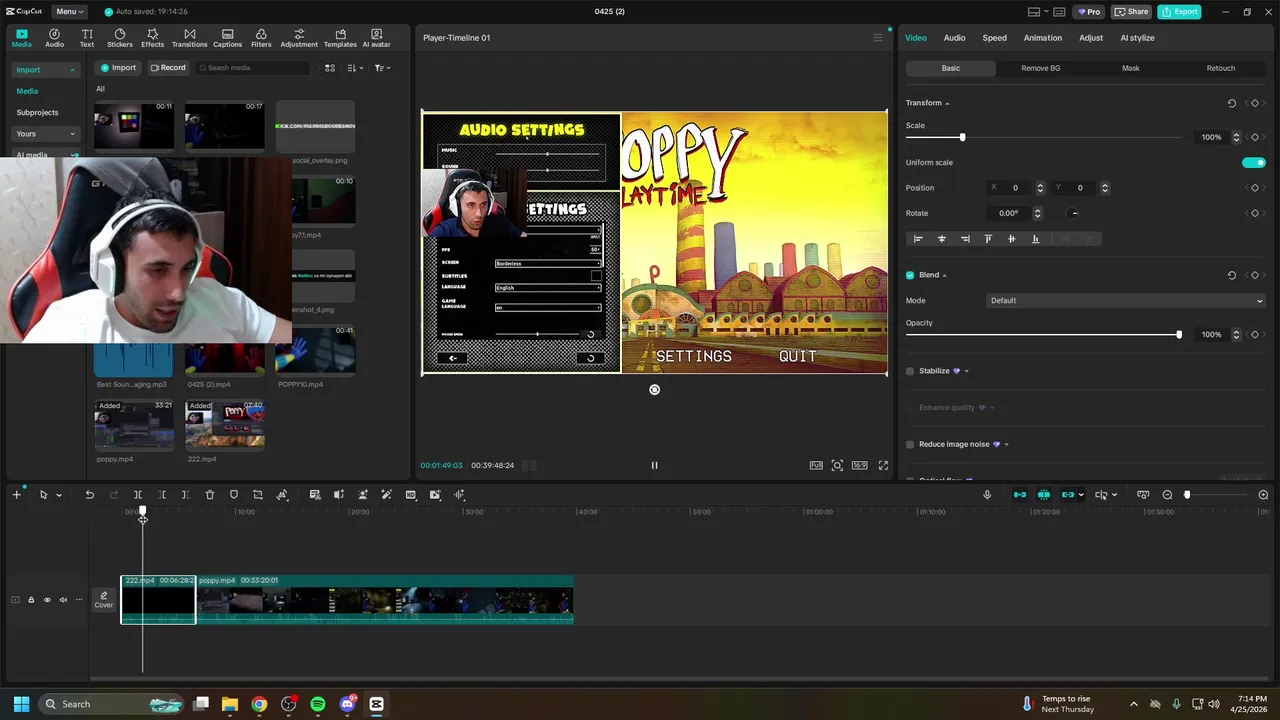Select the Mask sub-tab
This screenshot has height=720, width=1280.
pos(1130,68)
